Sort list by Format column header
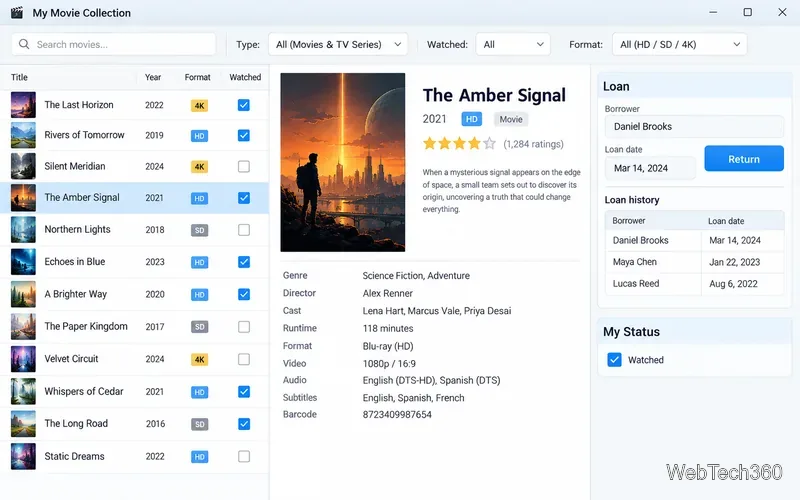Screen dimensions: 800x500 pyautogui.click(x=197, y=77)
